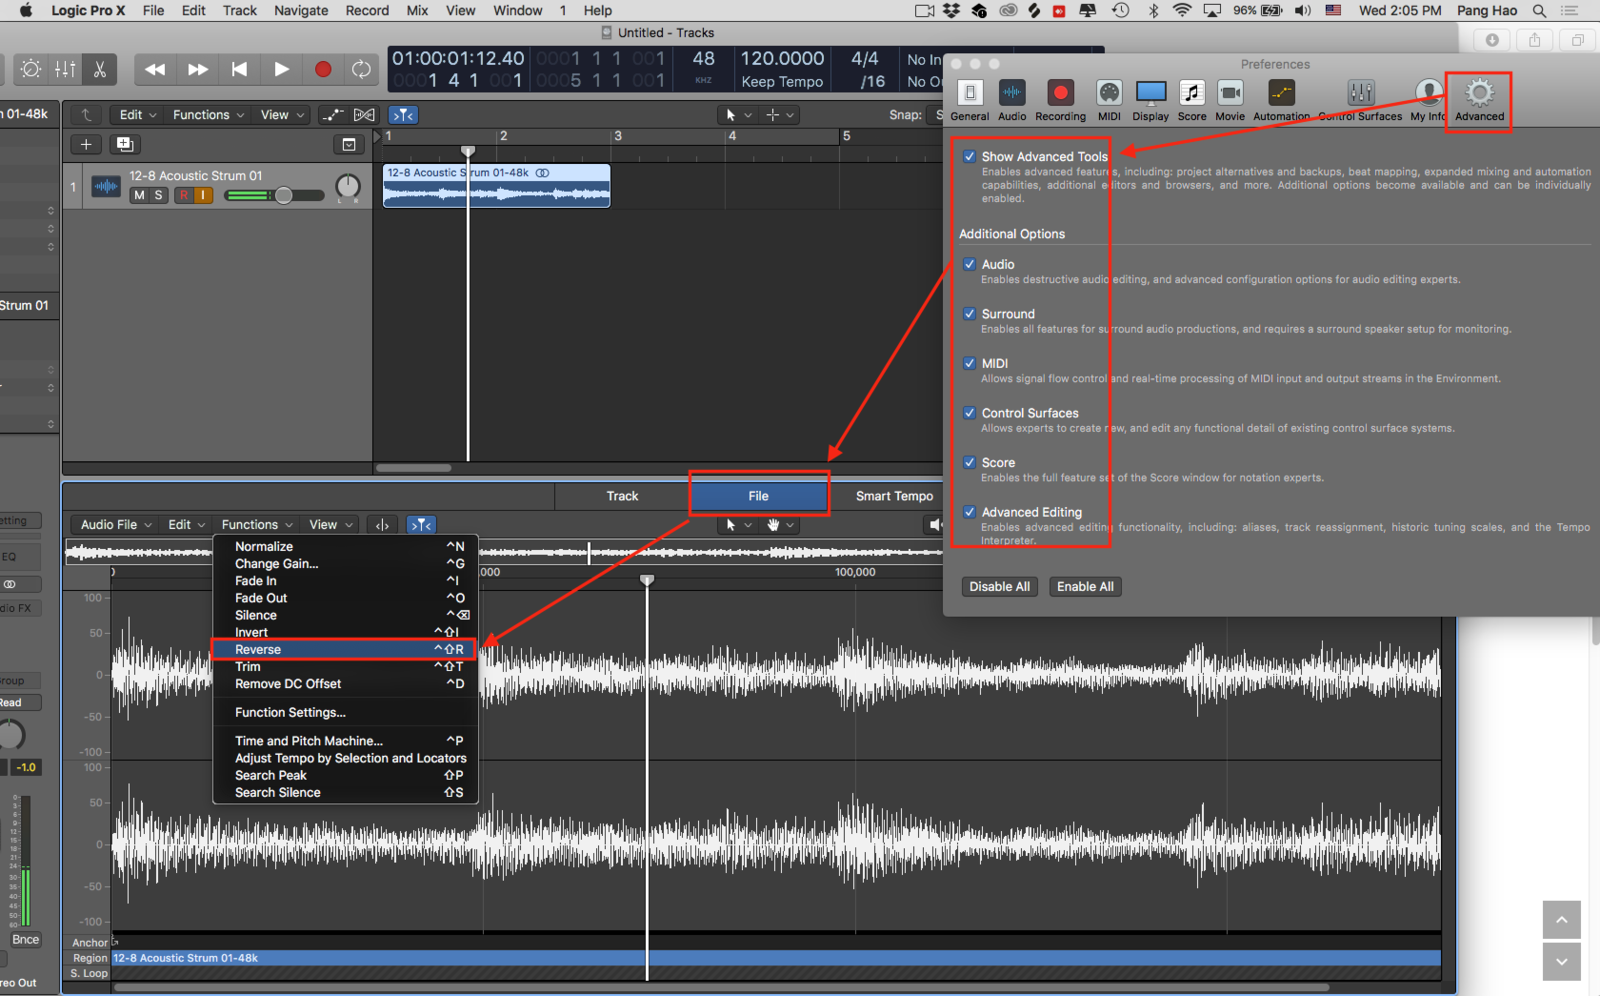Open the audio editor pointer tool menu

(738, 525)
